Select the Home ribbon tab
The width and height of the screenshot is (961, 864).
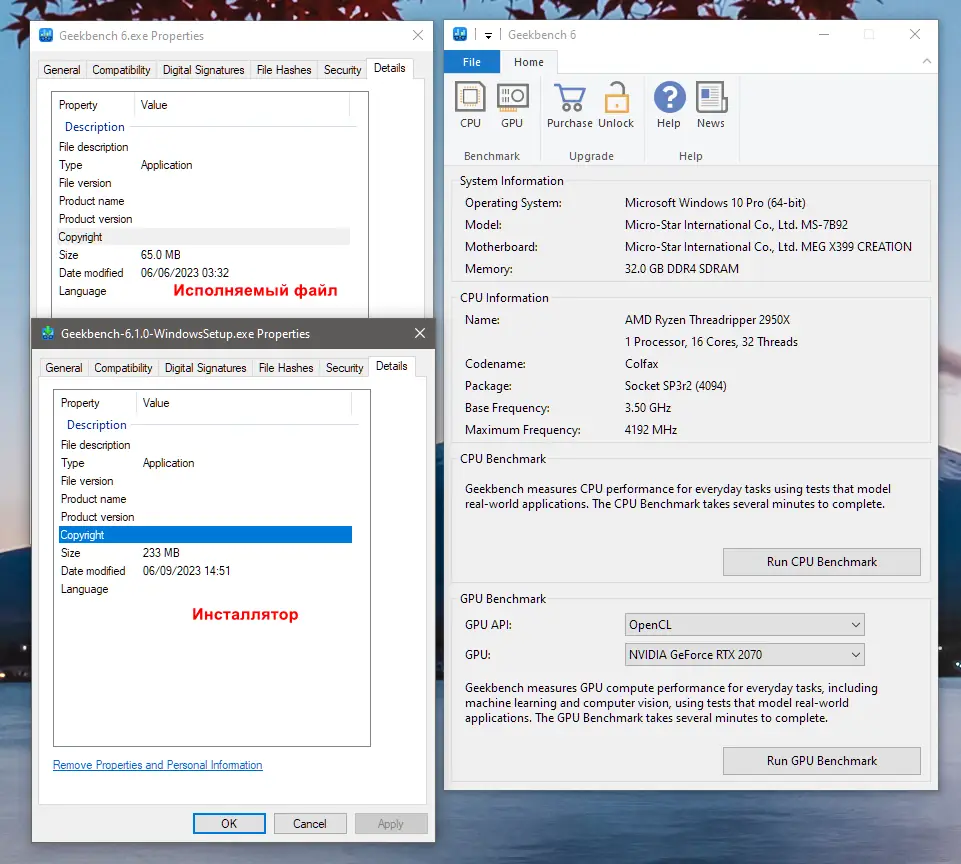click(x=529, y=62)
